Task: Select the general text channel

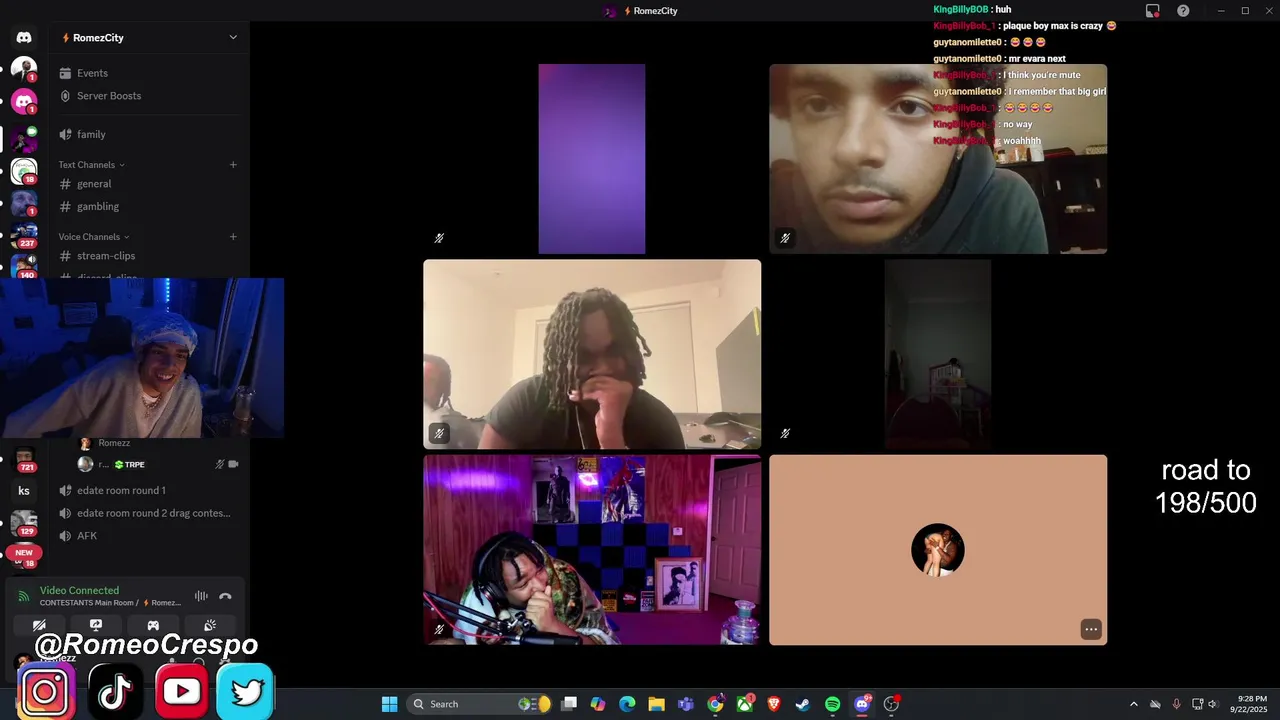Action: pyautogui.click(x=149, y=184)
